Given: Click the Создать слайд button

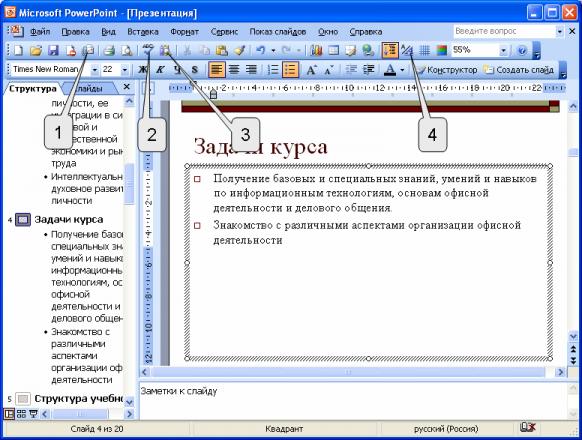Looking at the screenshot, I should pyautogui.click(x=519, y=69).
